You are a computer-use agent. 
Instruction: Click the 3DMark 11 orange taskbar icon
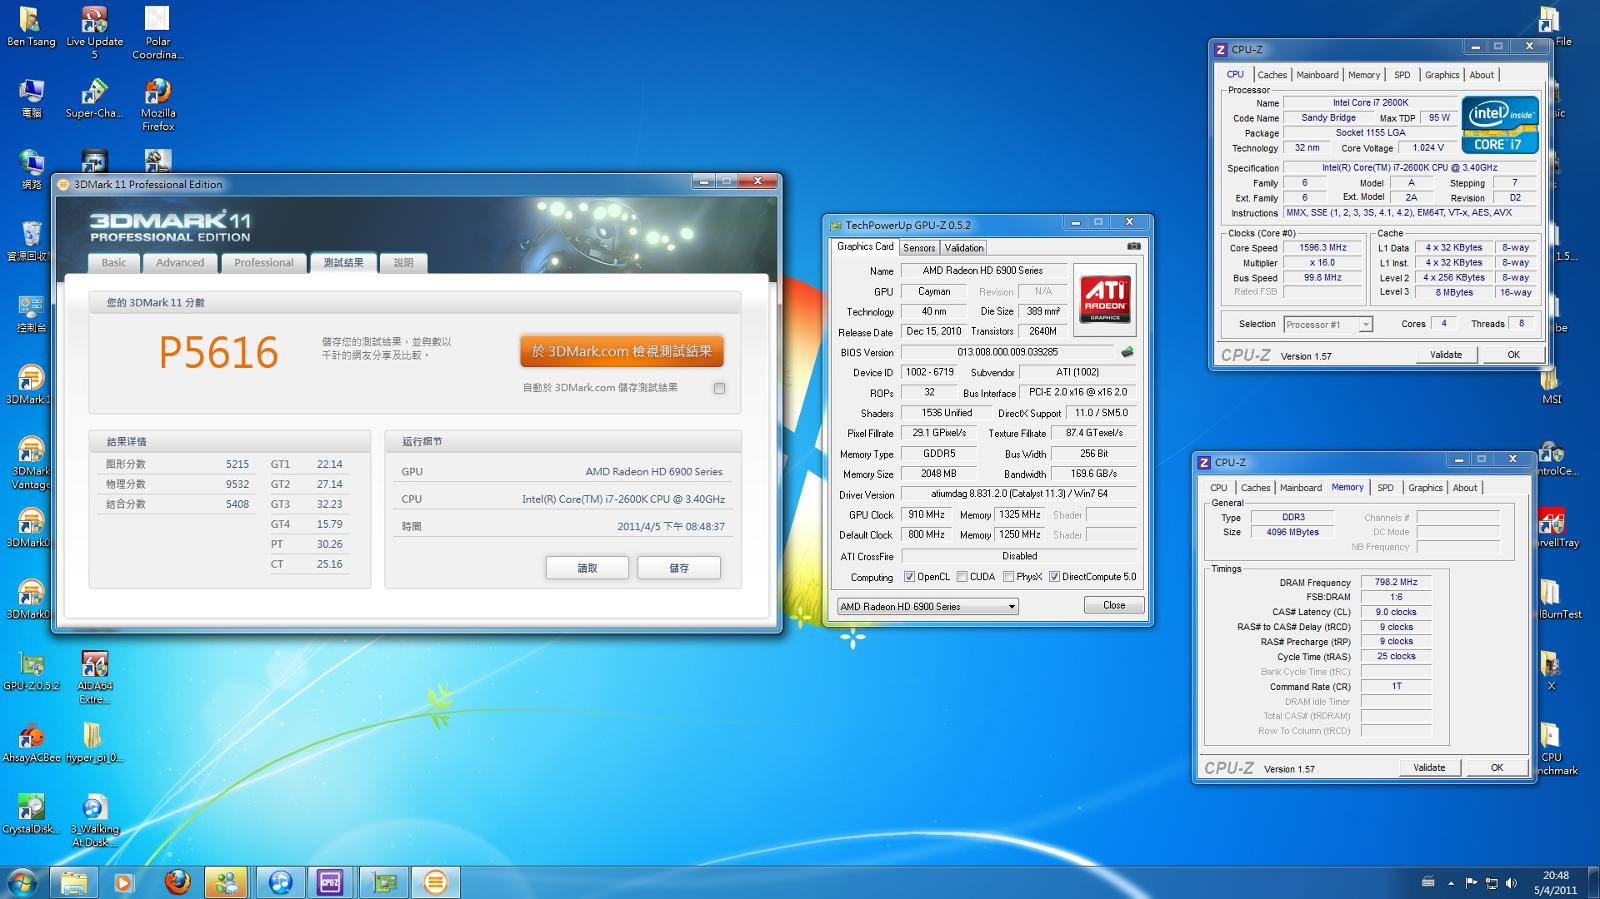[434, 882]
